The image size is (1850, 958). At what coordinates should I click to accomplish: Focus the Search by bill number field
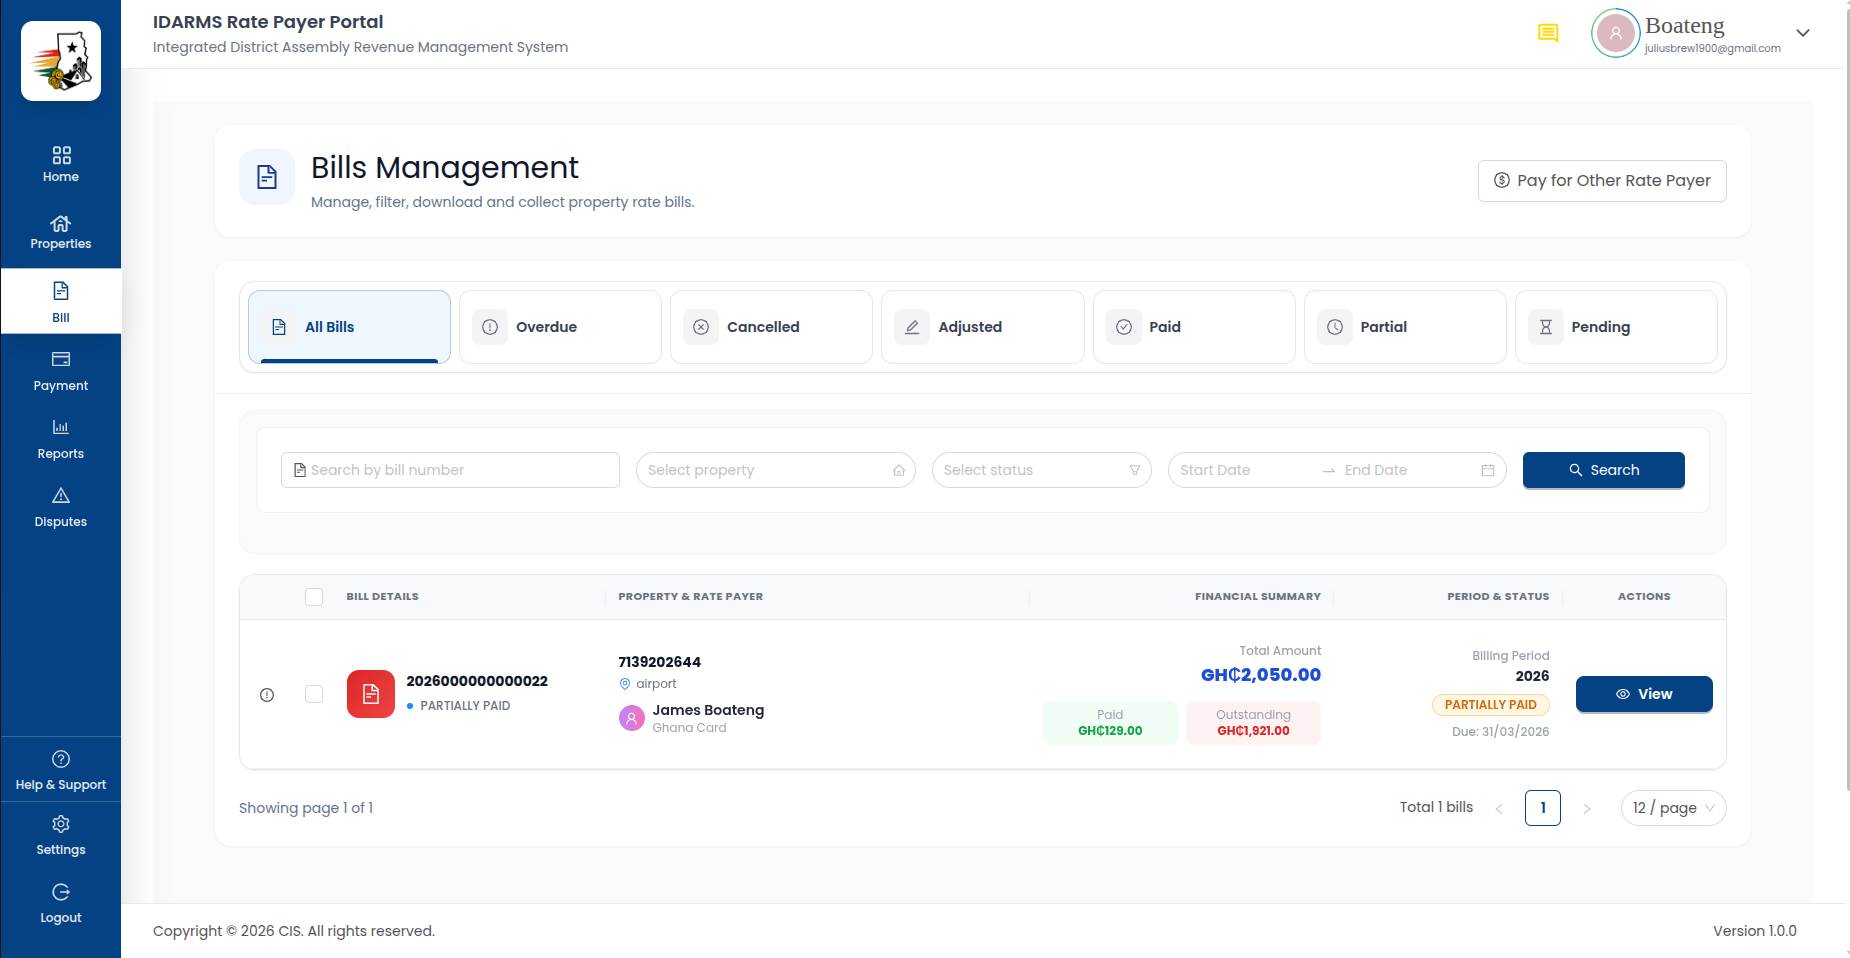(x=450, y=470)
